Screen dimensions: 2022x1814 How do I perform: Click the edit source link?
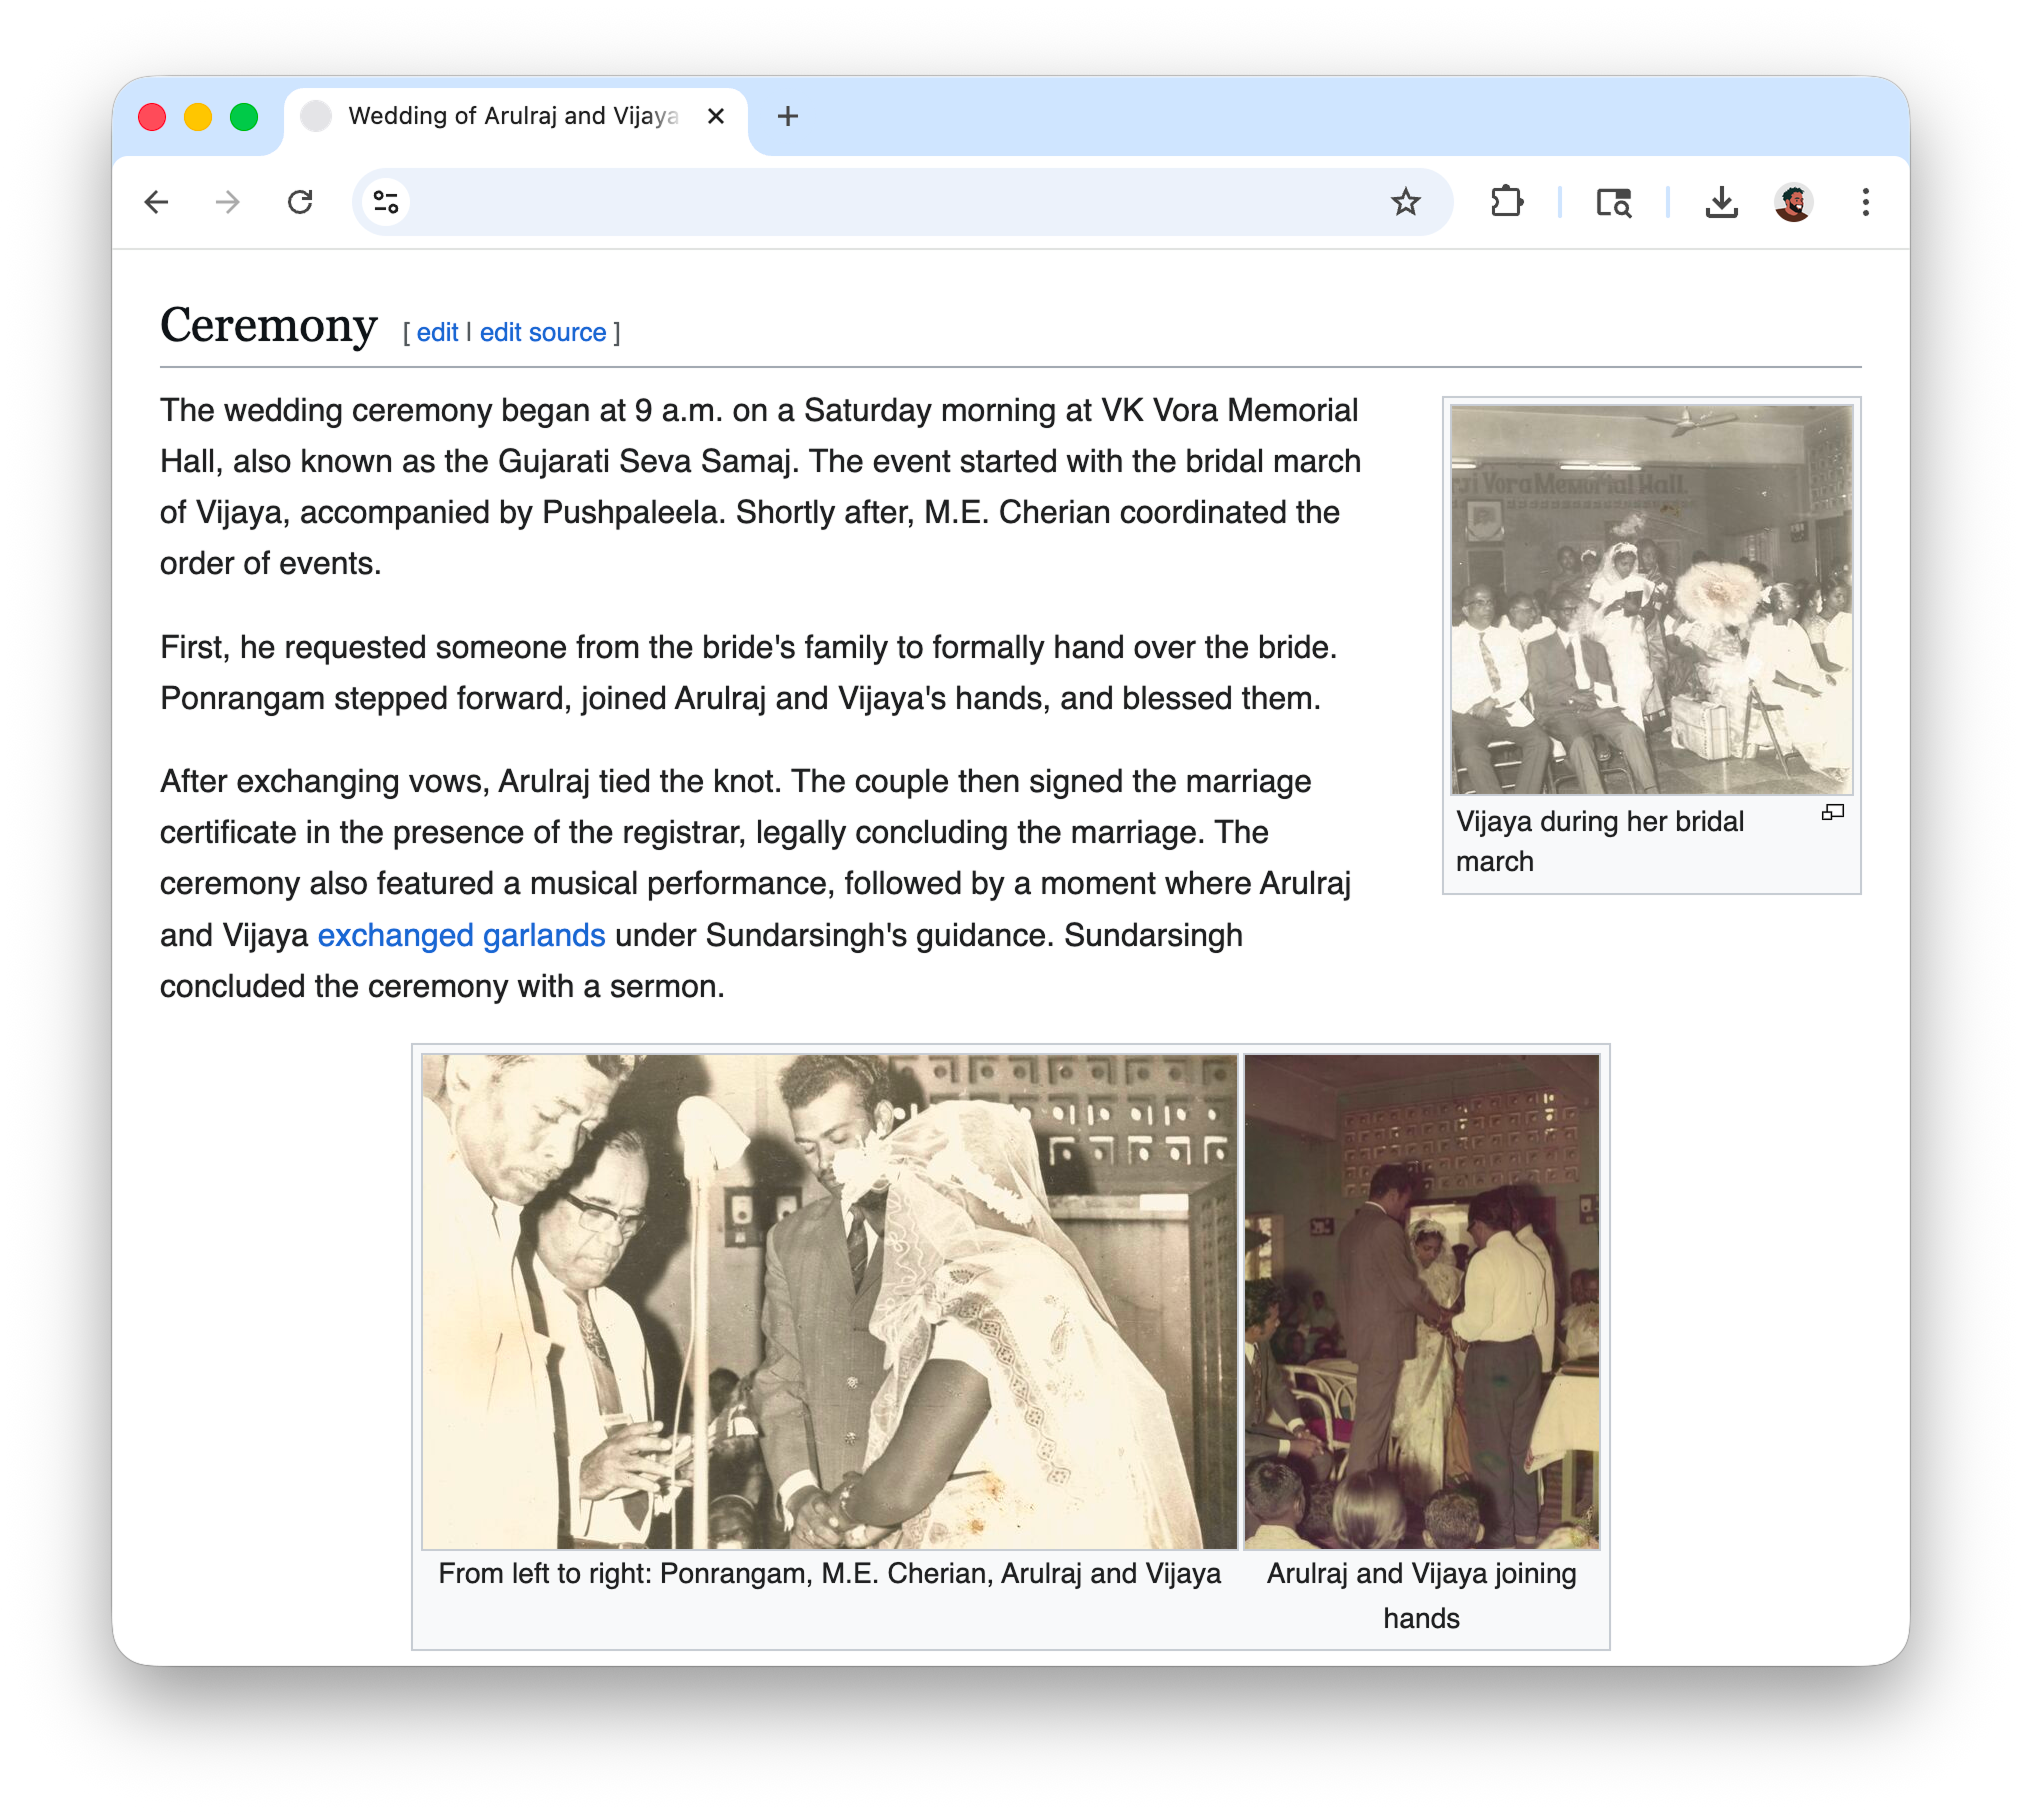543,333
